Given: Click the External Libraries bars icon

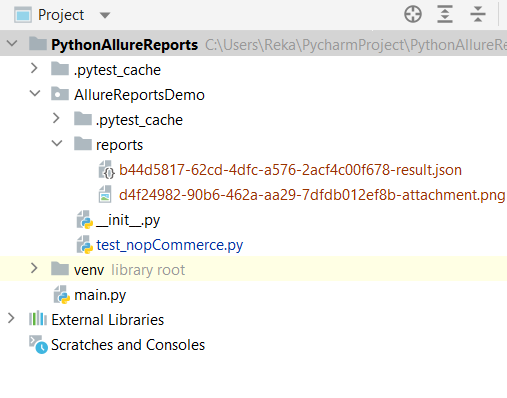Looking at the screenshot, I should pyautogui.click(x=38, y=318).
